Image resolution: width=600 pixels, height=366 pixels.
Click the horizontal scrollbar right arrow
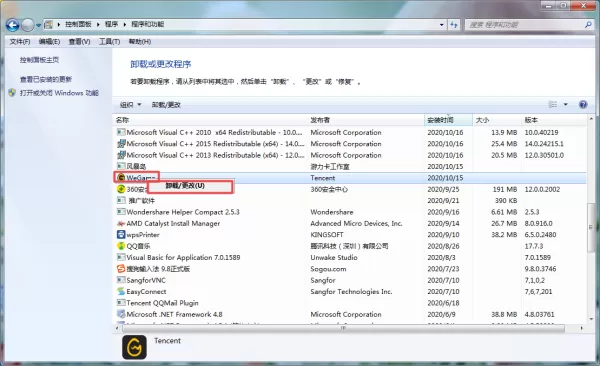[x=582, y=328]
